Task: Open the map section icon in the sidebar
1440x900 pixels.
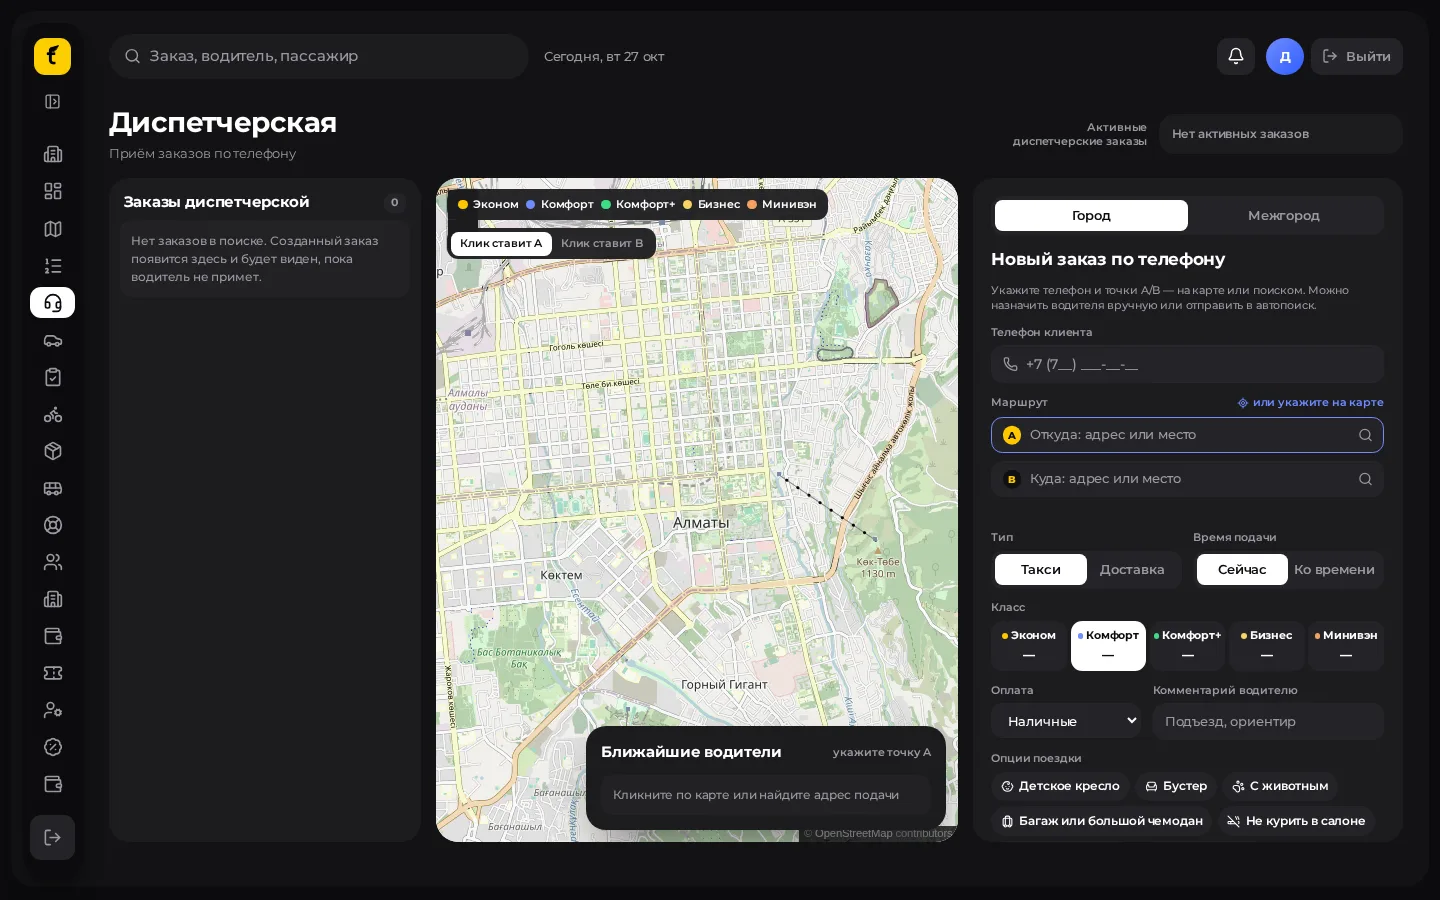Action: point(53,229)
